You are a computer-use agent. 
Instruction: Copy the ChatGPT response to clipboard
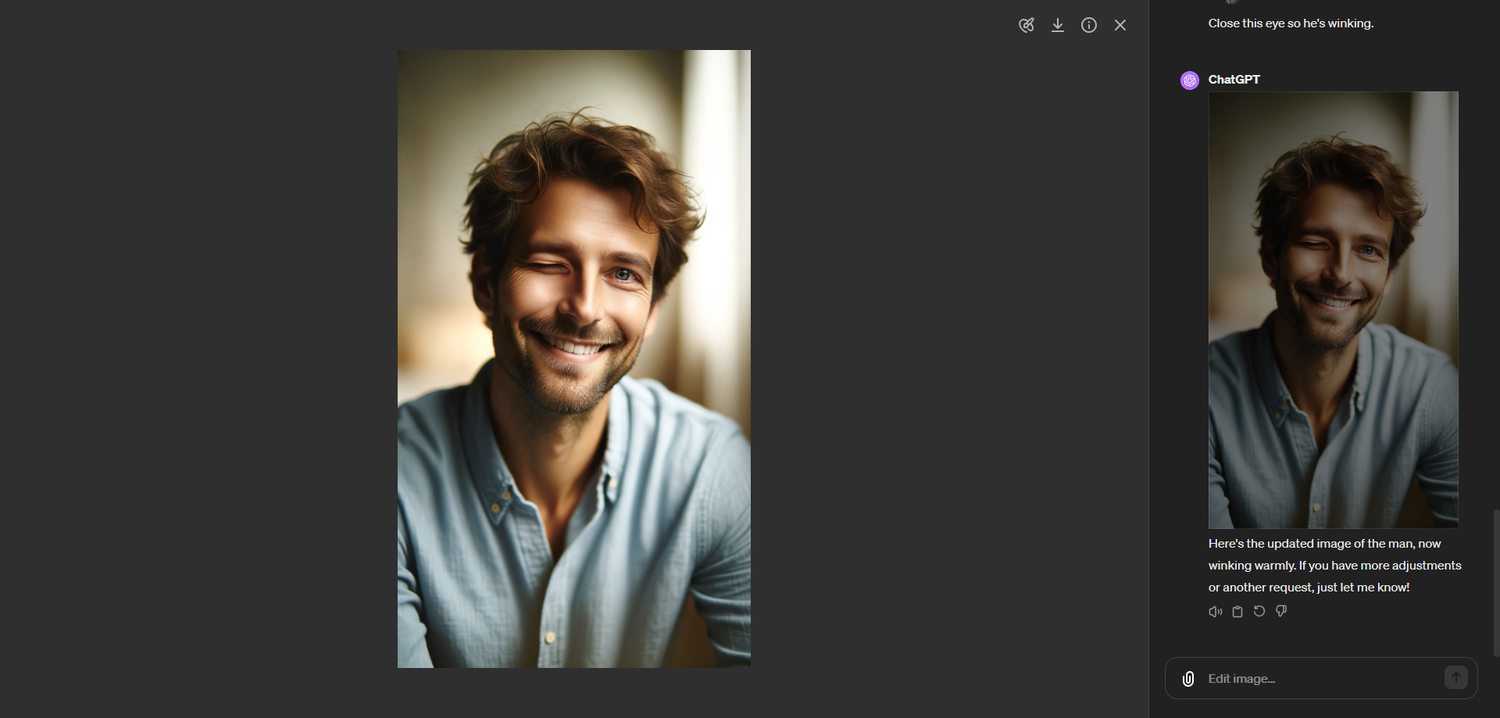1237,611
